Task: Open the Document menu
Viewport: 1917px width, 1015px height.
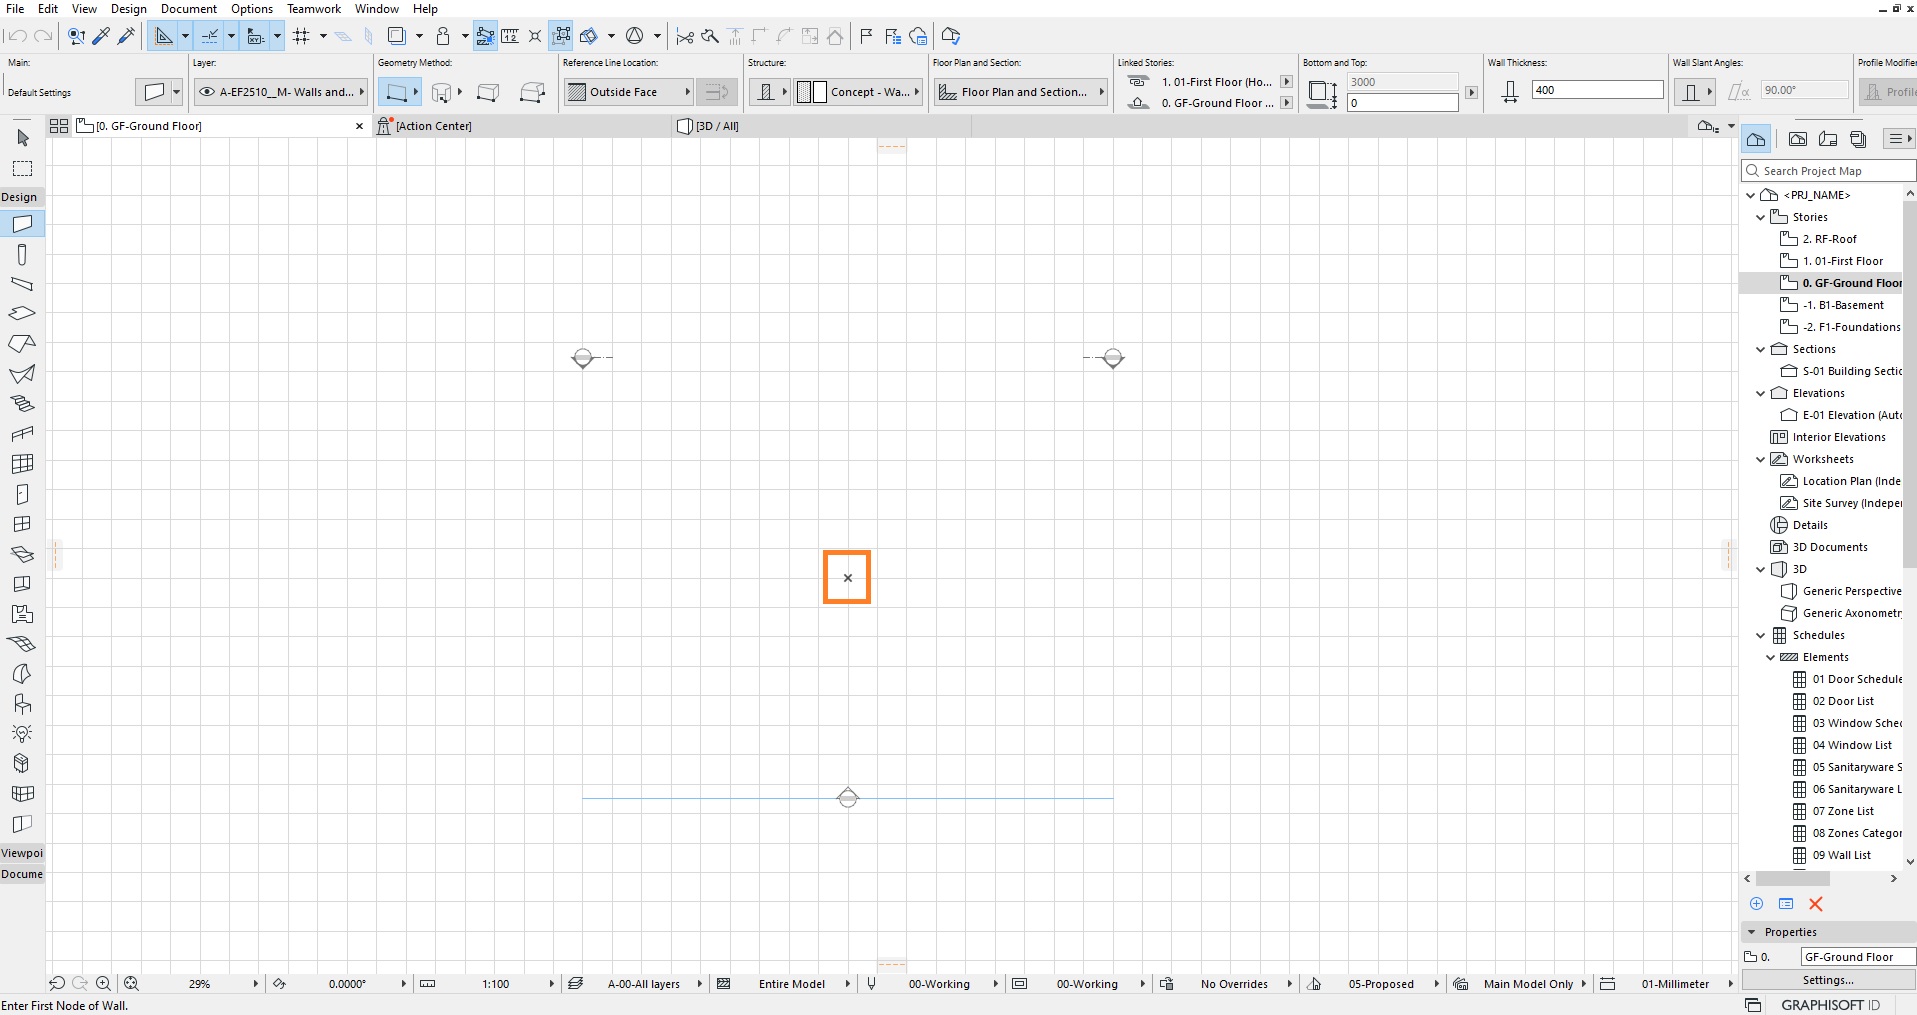Action: [188, 8]
